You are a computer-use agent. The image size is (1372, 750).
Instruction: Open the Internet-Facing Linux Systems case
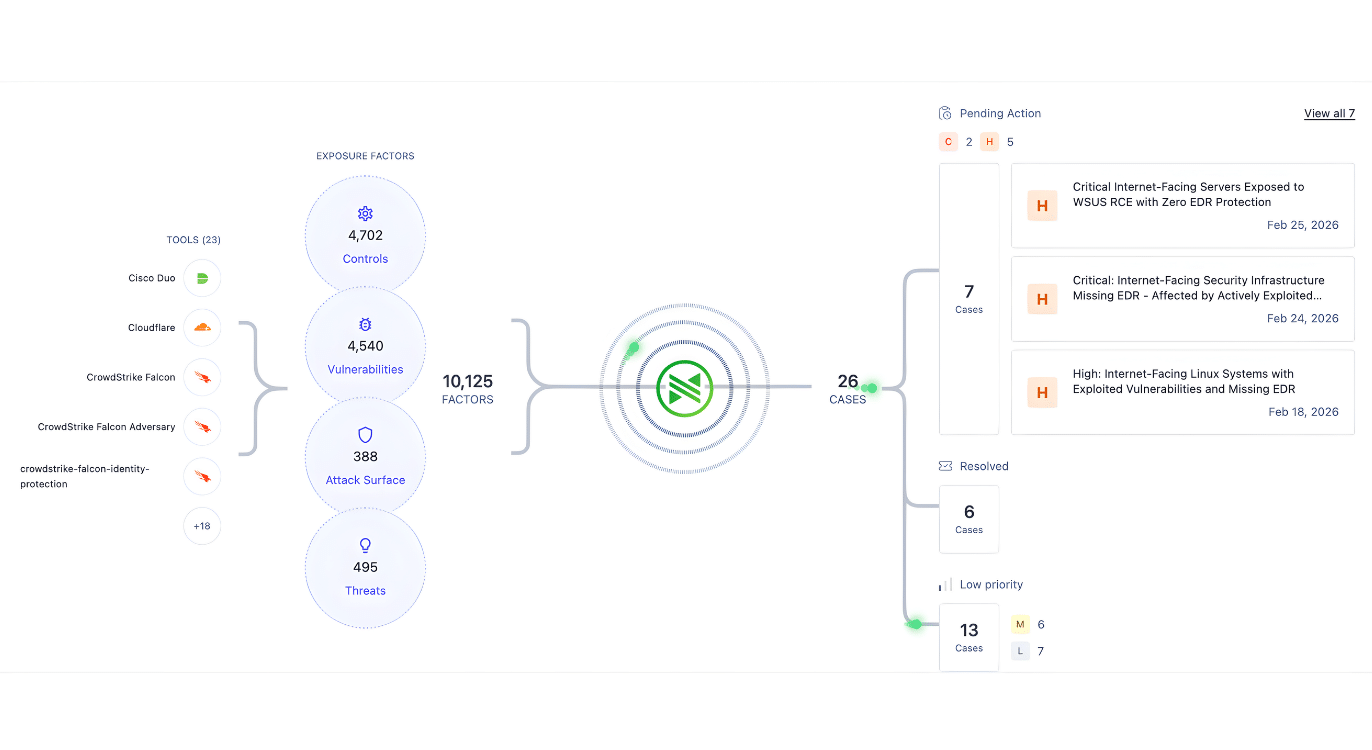point(1182,392)
